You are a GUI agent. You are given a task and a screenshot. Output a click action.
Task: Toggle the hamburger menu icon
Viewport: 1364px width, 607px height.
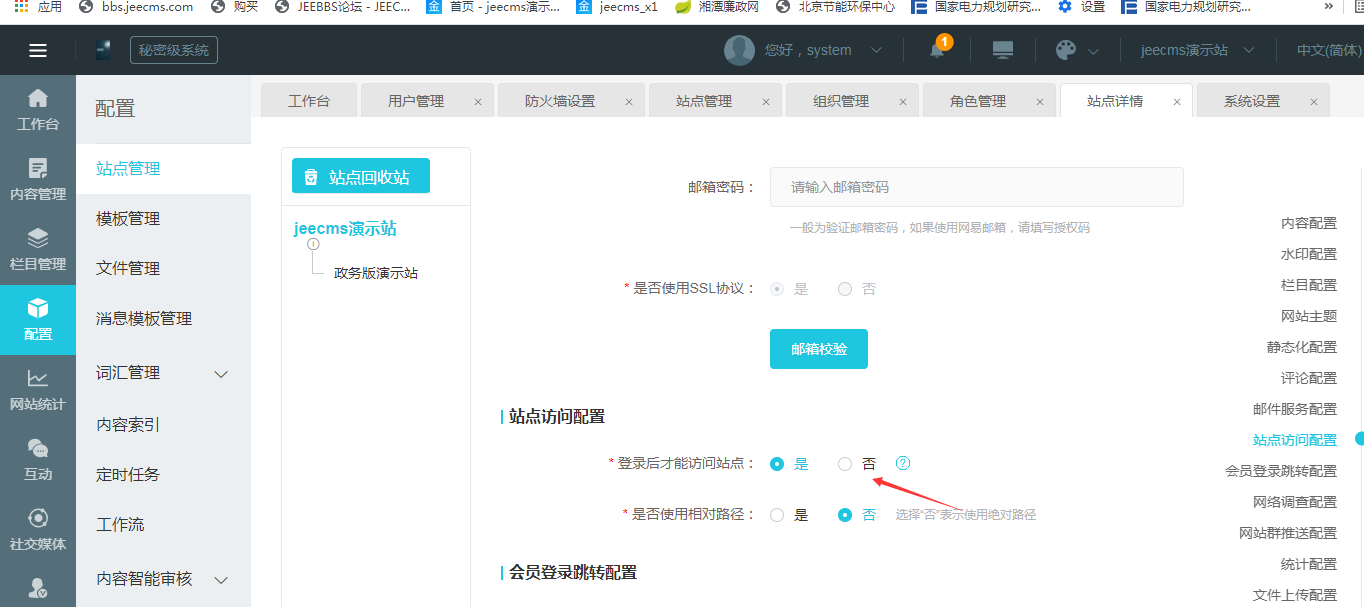(x=38, y=50)
